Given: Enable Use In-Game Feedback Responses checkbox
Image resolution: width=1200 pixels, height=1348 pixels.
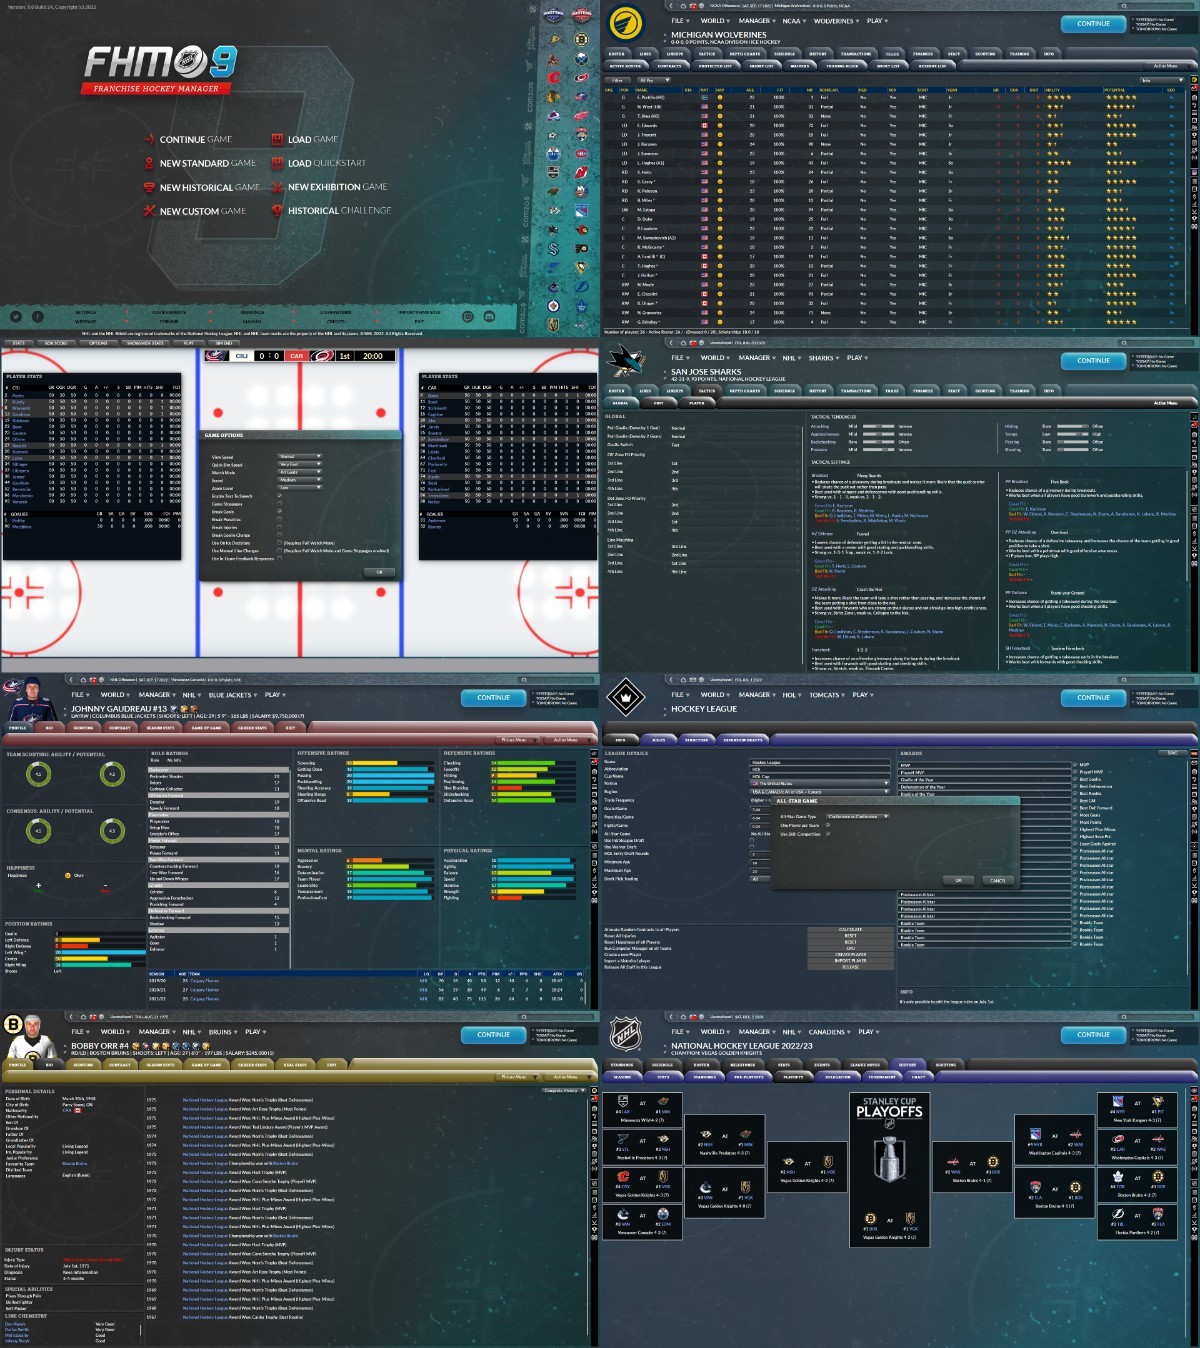Looking at the screenshot, I should [280, 558].
